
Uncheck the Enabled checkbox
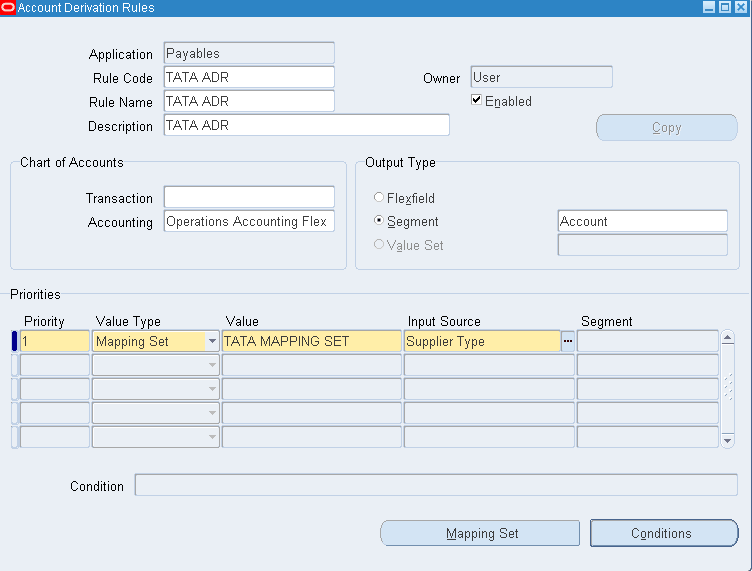pyautogui.click(x=477, y=101)
